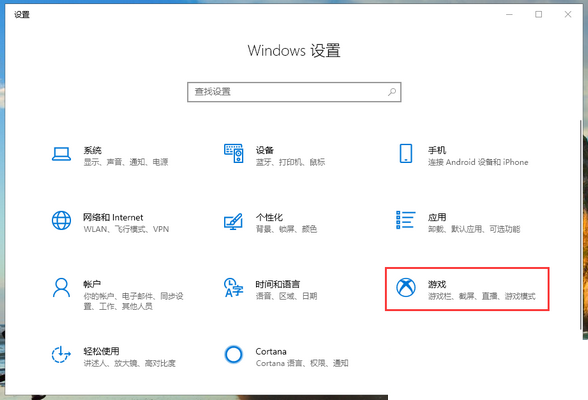Click the vertical scrollbar on the right edge
Viewport: 588px width, 400px height.
pyautogui.click(x=581, y=225)
